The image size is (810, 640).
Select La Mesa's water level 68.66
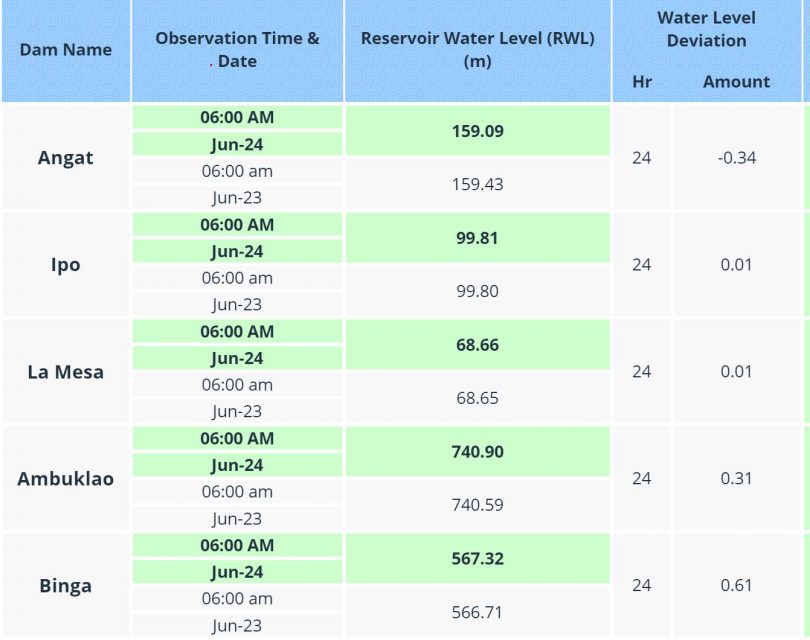click(477, 345)
